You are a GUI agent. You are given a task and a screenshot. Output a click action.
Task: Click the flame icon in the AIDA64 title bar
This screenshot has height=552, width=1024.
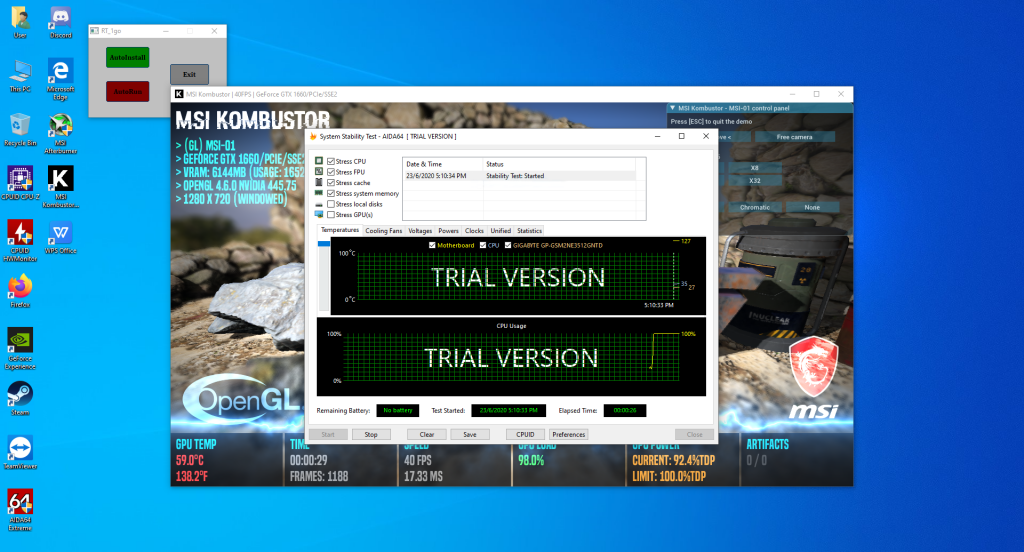[313, 137]
